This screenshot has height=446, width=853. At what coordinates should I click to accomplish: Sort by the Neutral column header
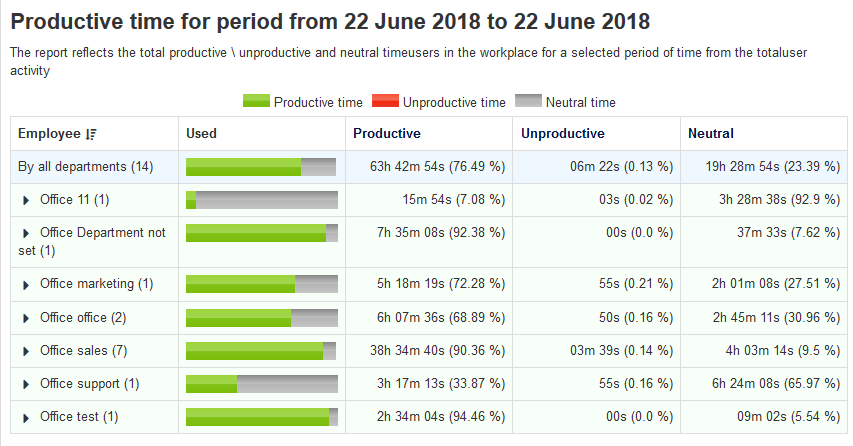[711, 133]
